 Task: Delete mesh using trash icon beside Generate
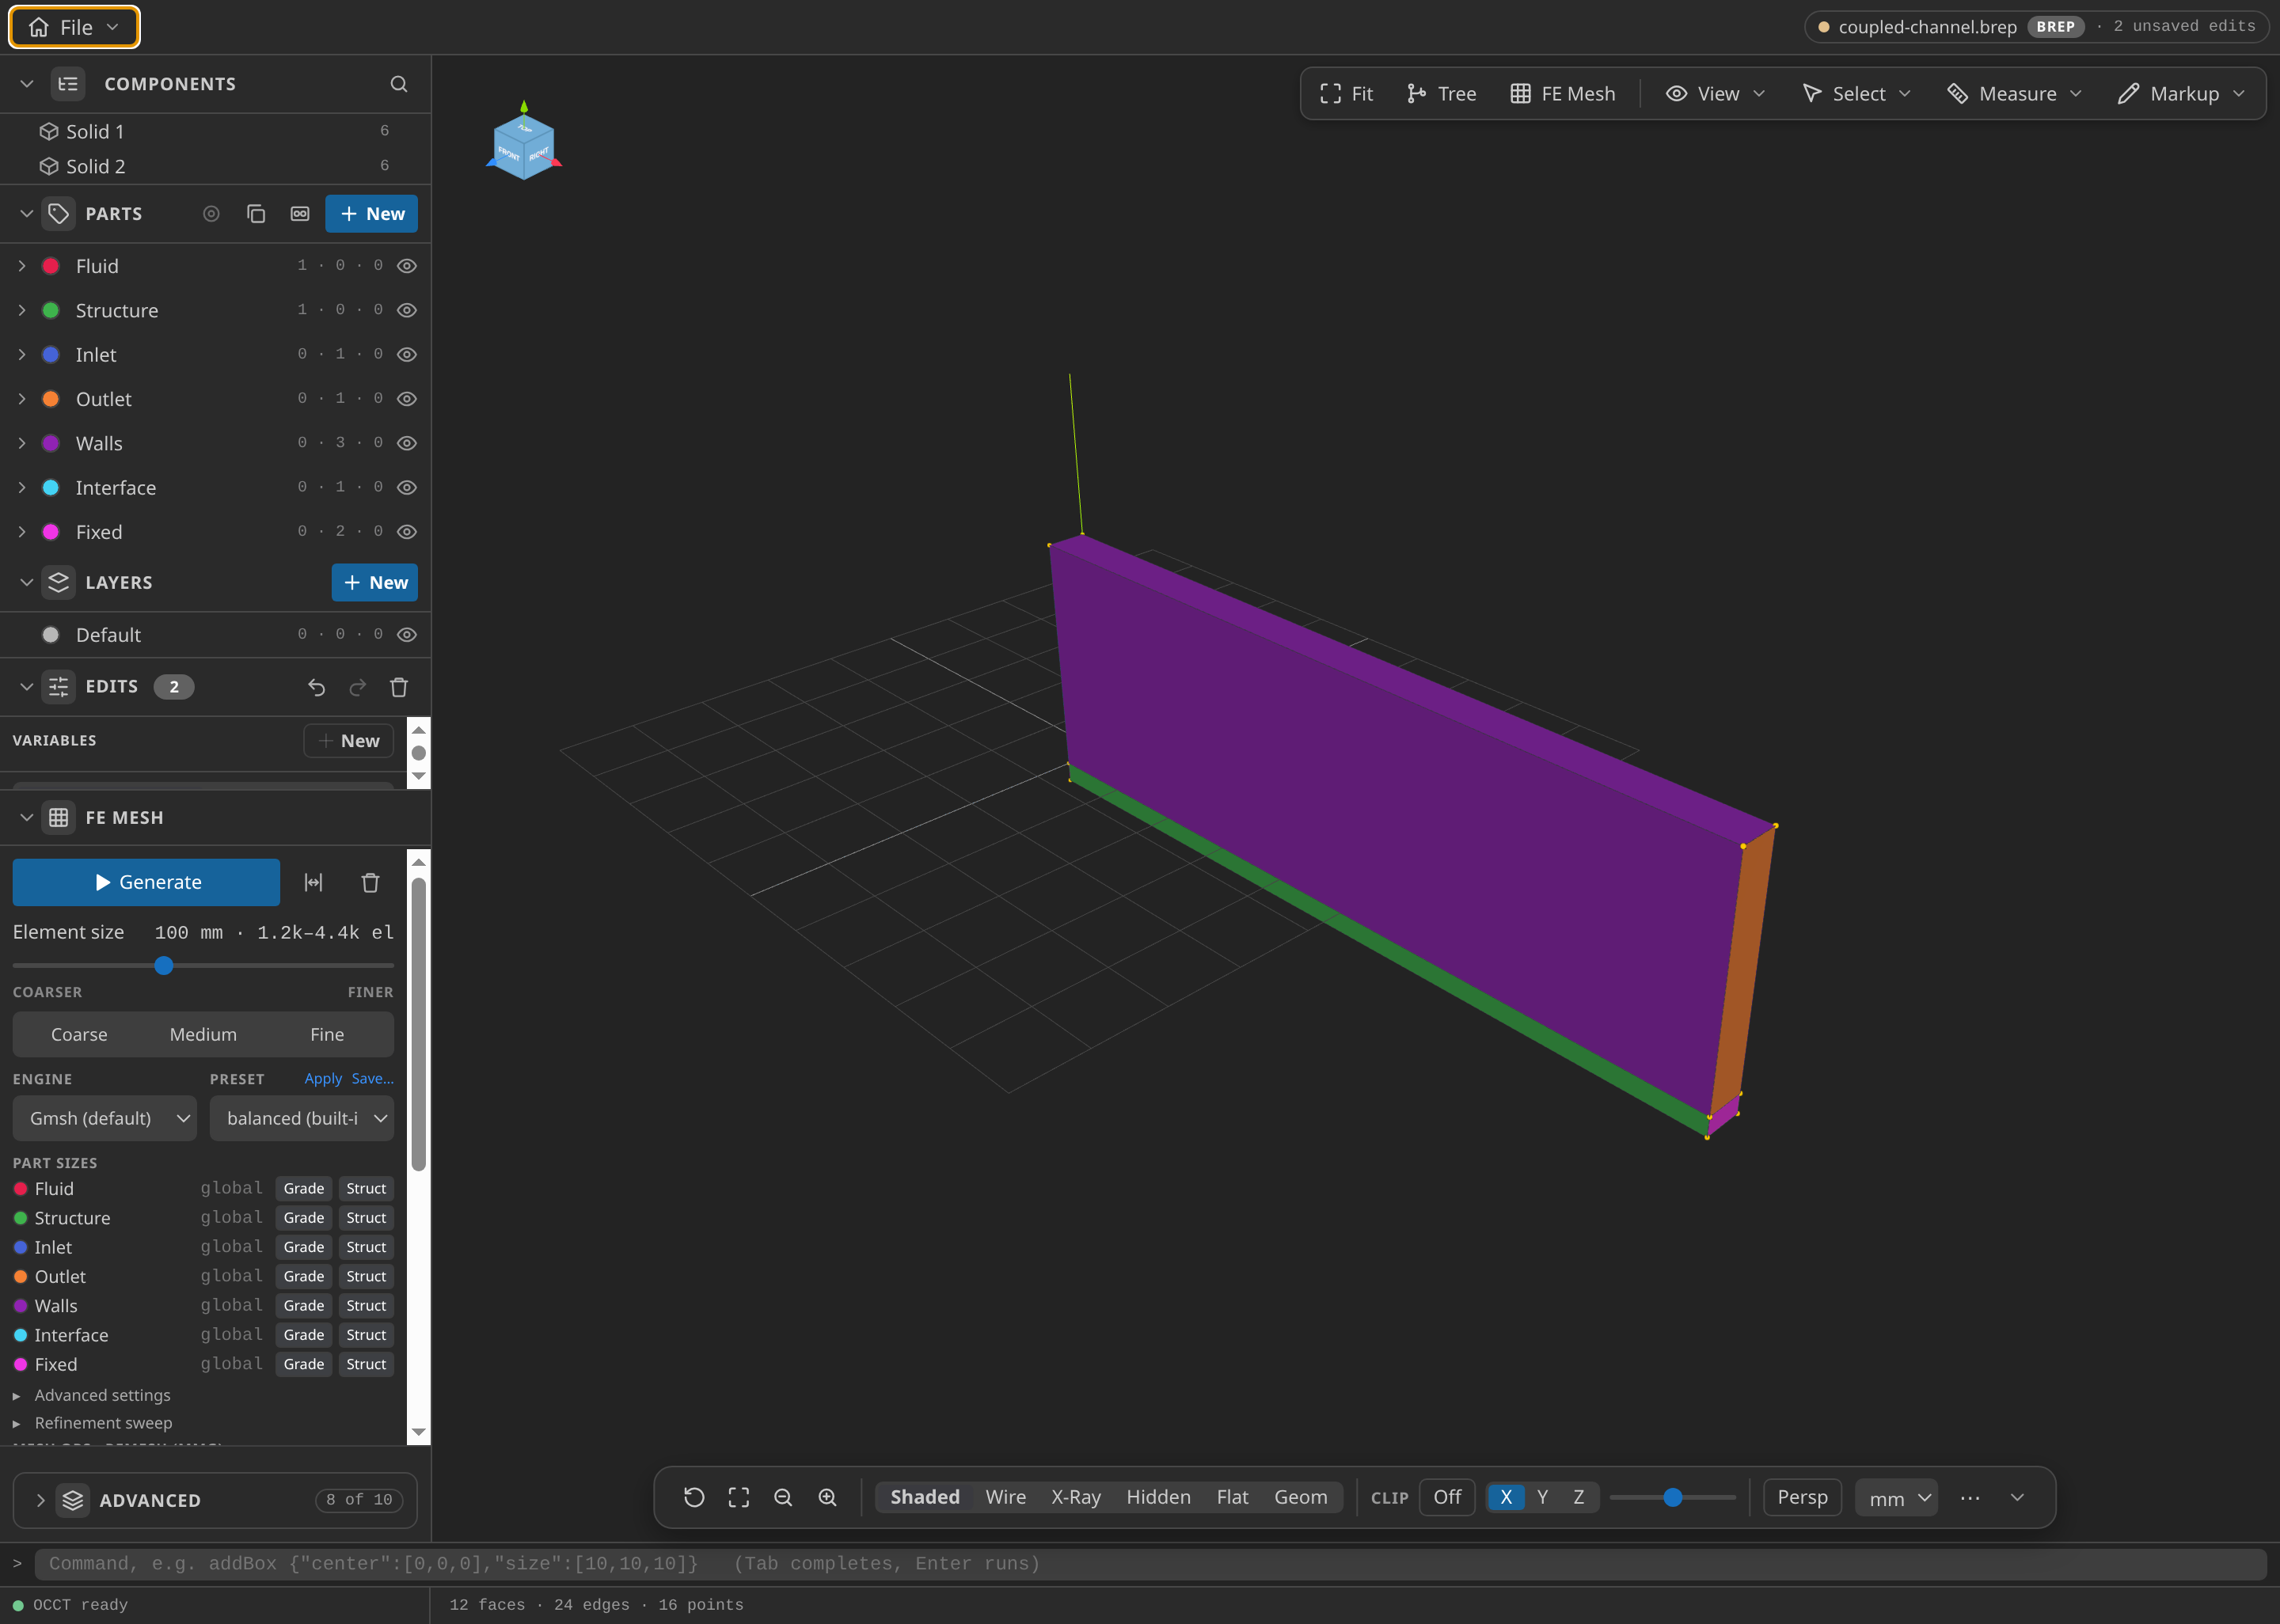(370, 882)
